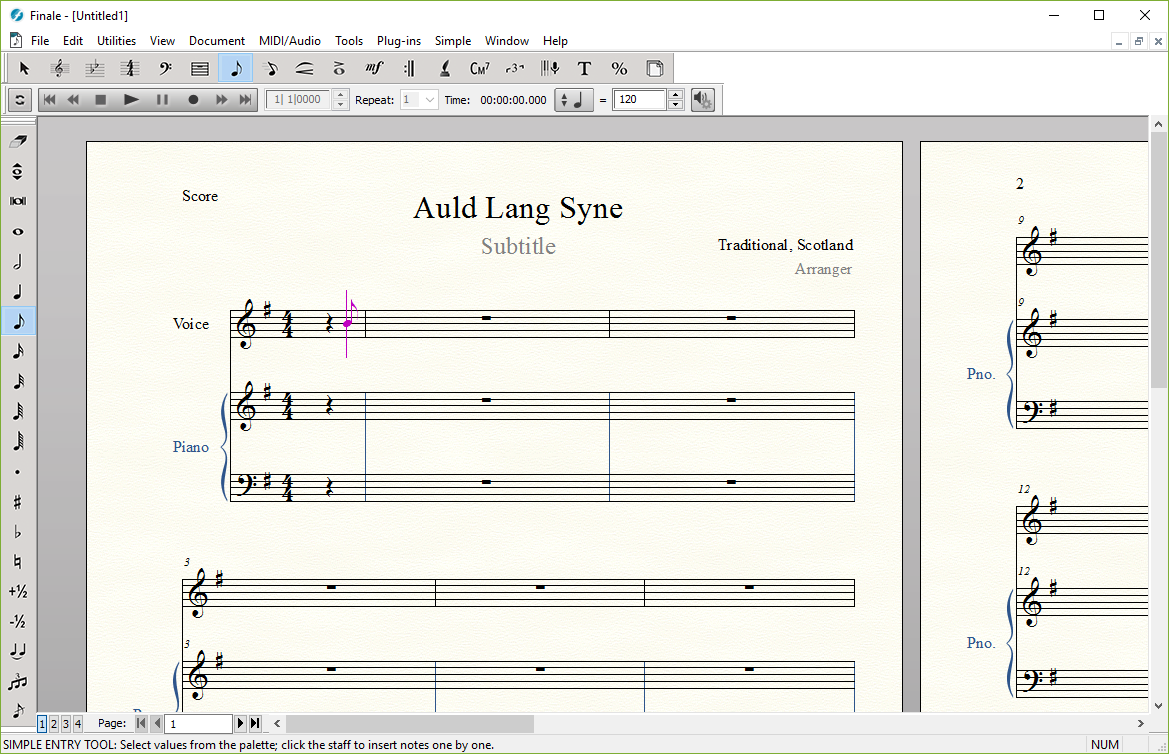This screenshot has height=754, width=1169.
Task: Open the tempo beat unit selector
Action: 573,99
